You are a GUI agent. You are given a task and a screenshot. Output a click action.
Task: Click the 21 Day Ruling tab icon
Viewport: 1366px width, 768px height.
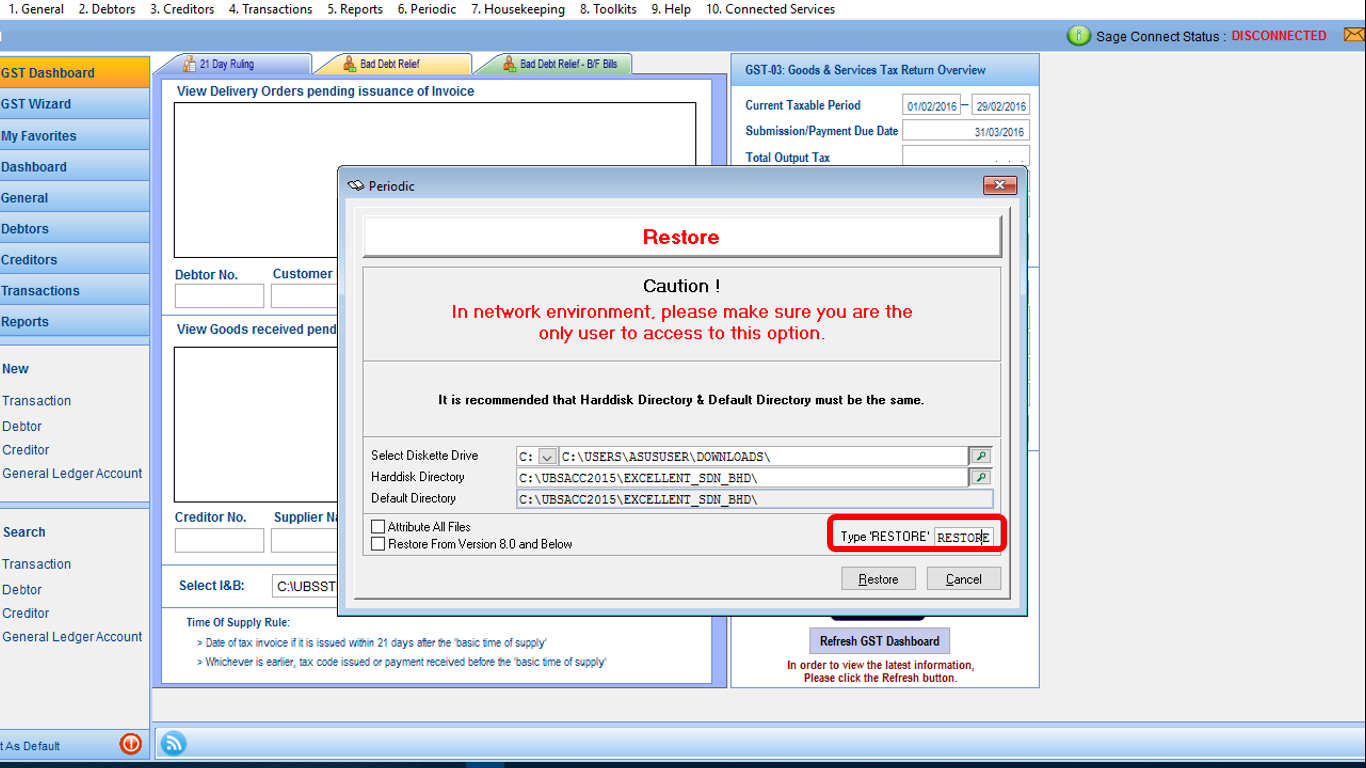(x=189, y=64)
